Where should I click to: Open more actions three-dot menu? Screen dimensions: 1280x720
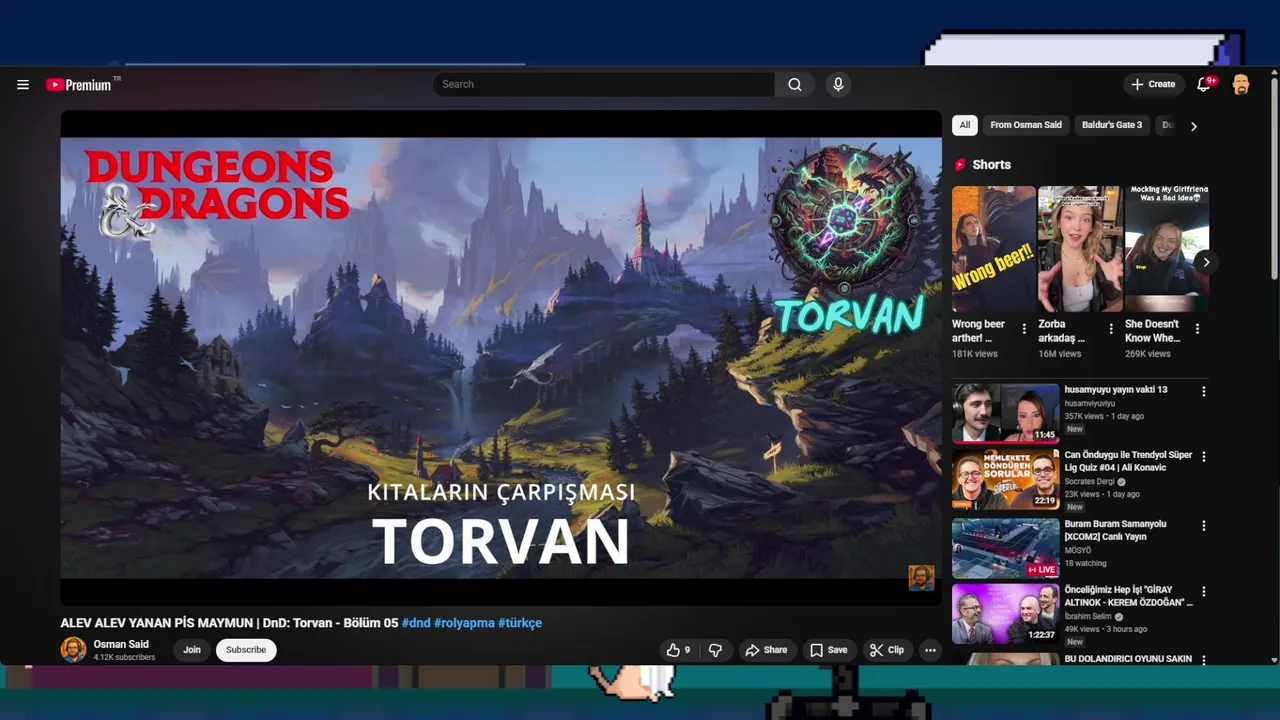coord(930,650)
